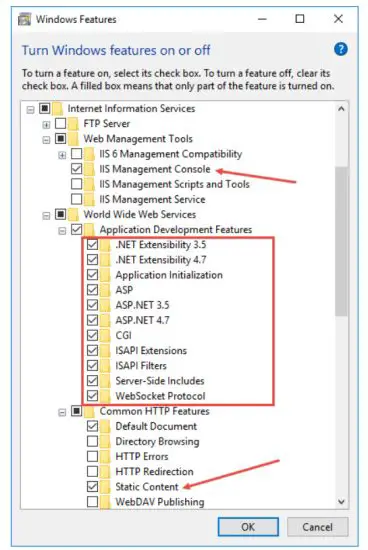This screenshot has width=368, height=550.
Task: Collapse World Wide Web Services node
Action: 46,216
